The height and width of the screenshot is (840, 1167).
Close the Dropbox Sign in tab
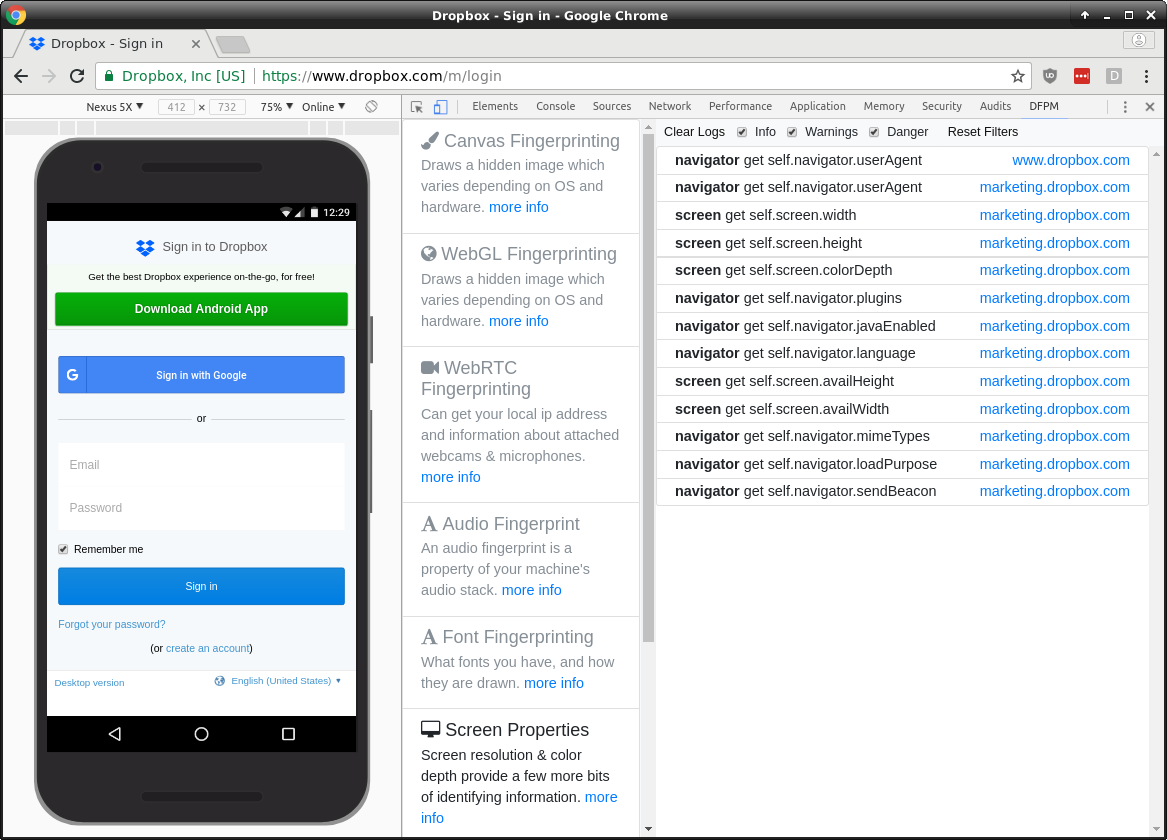196,44
